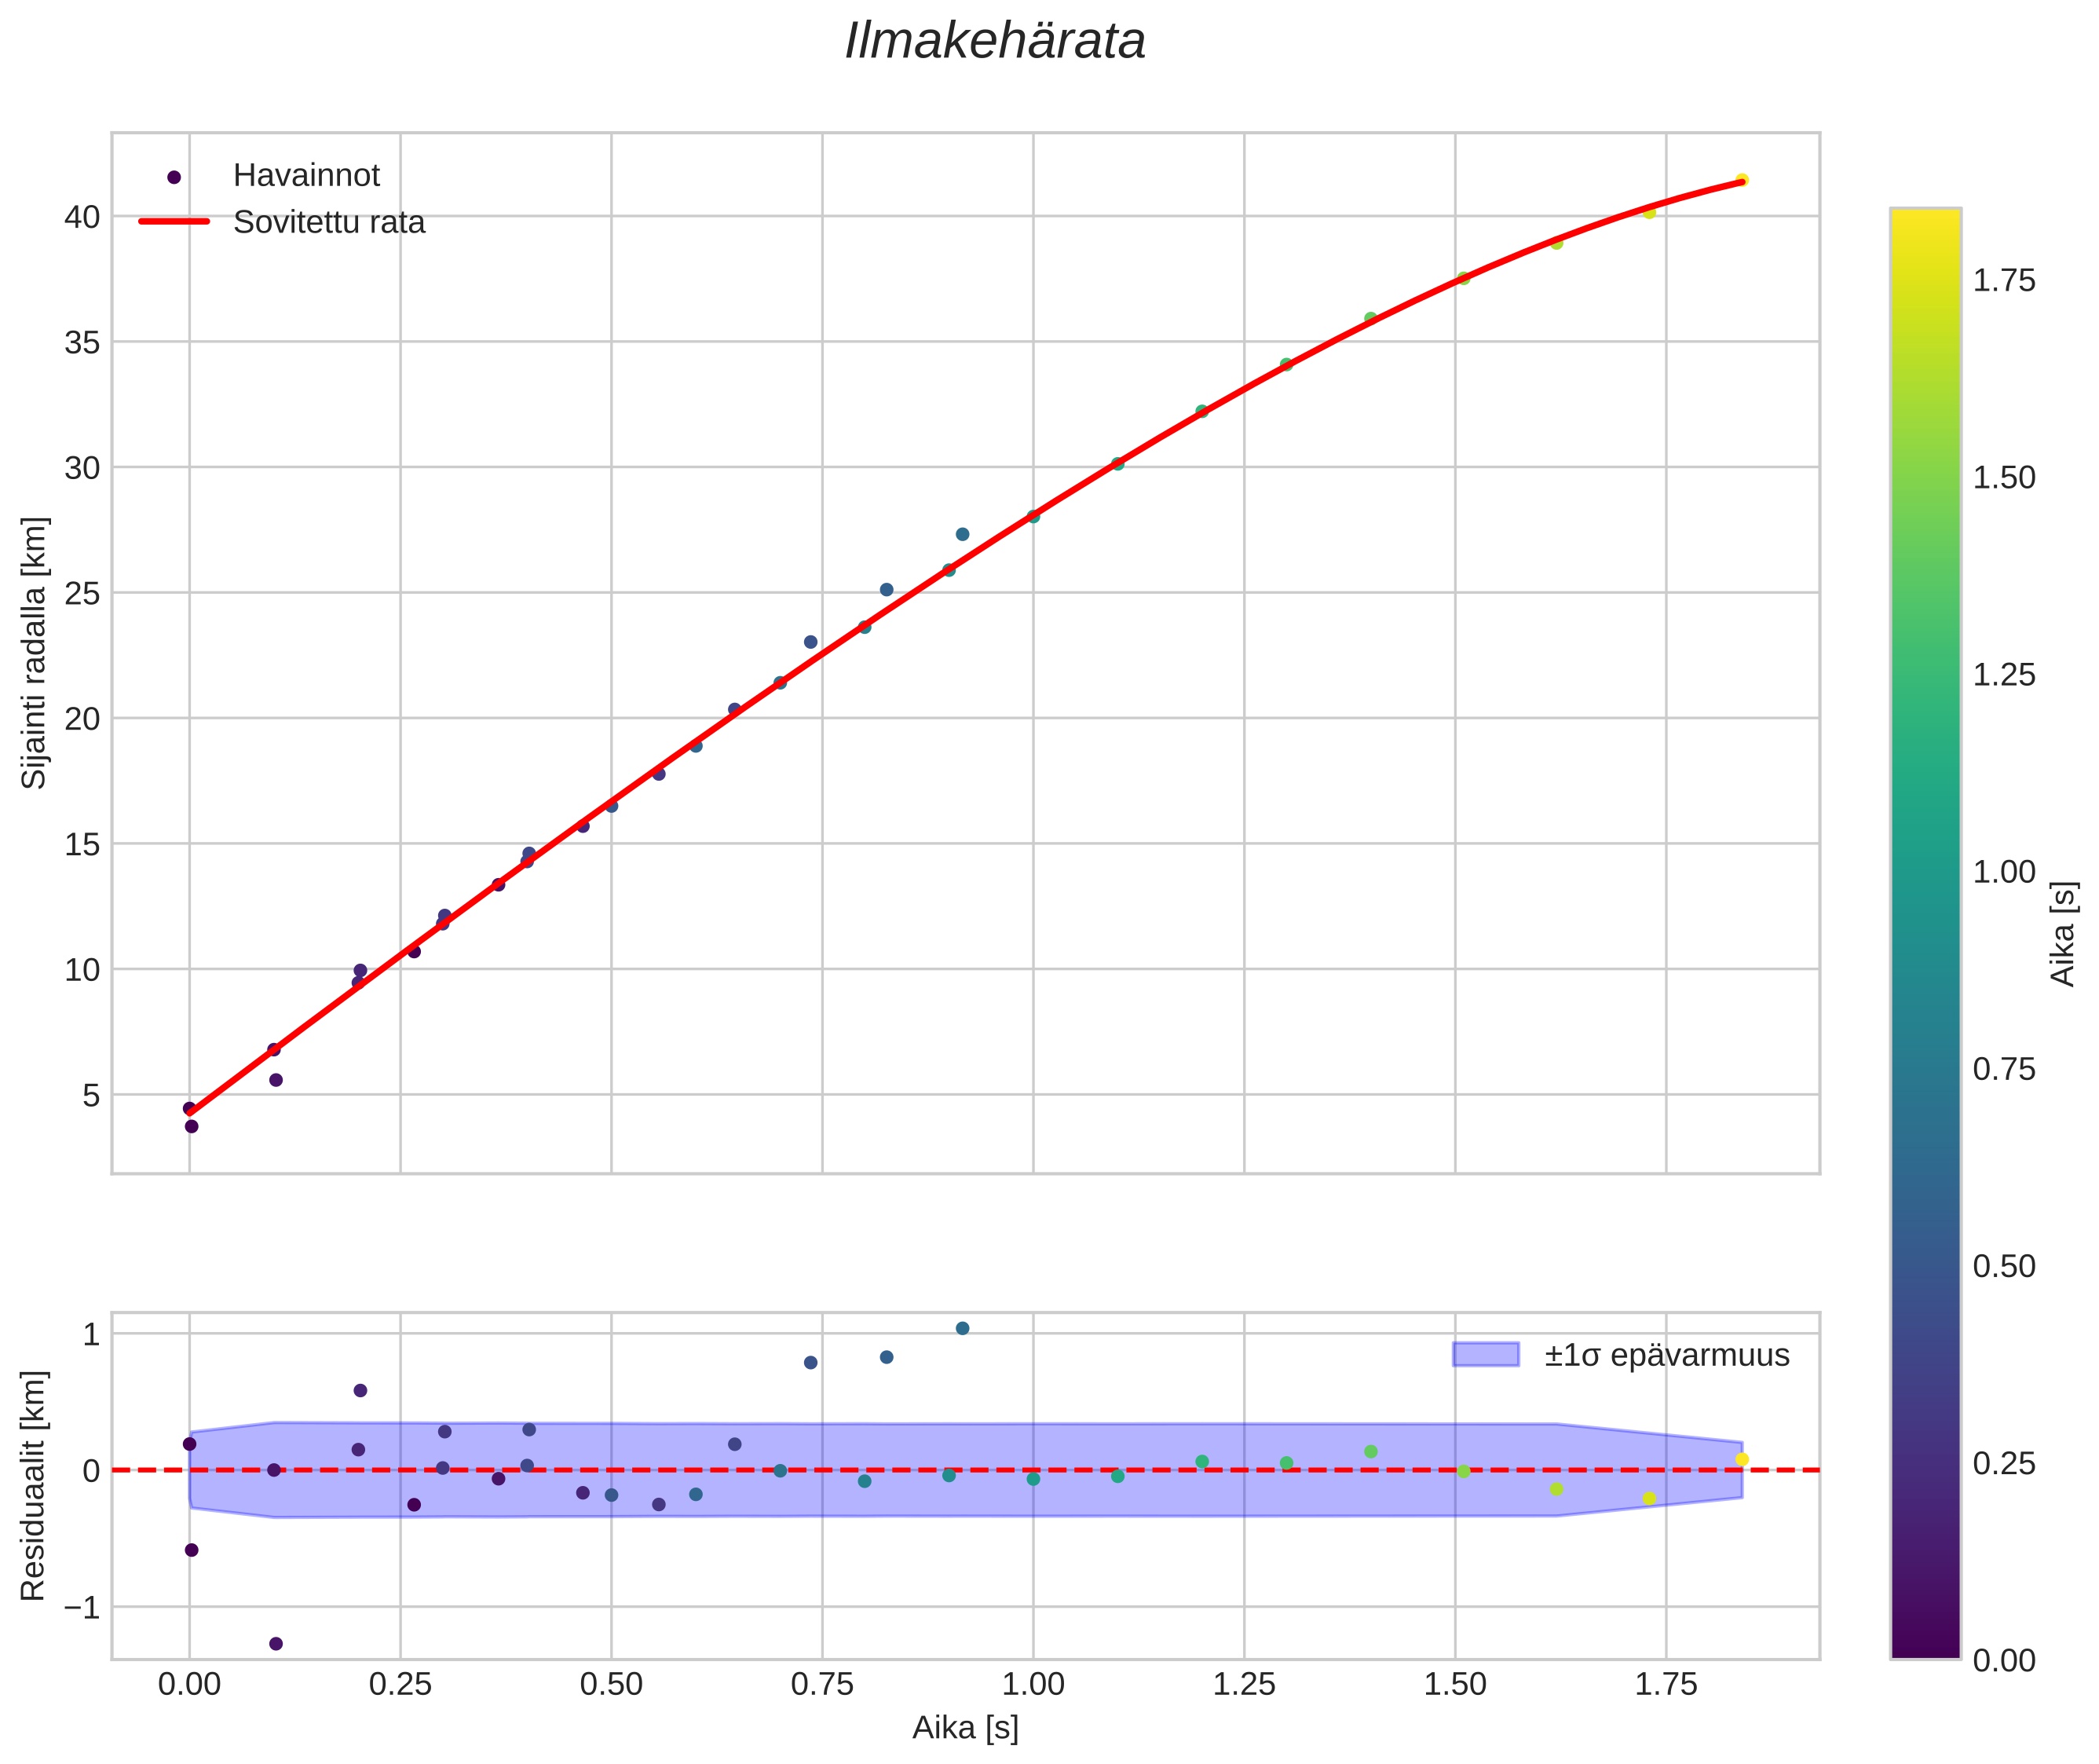Screen dimensions: 2099x1764
Task: Click the Sovitettu rata legend text
Action: tap(329, 222)
